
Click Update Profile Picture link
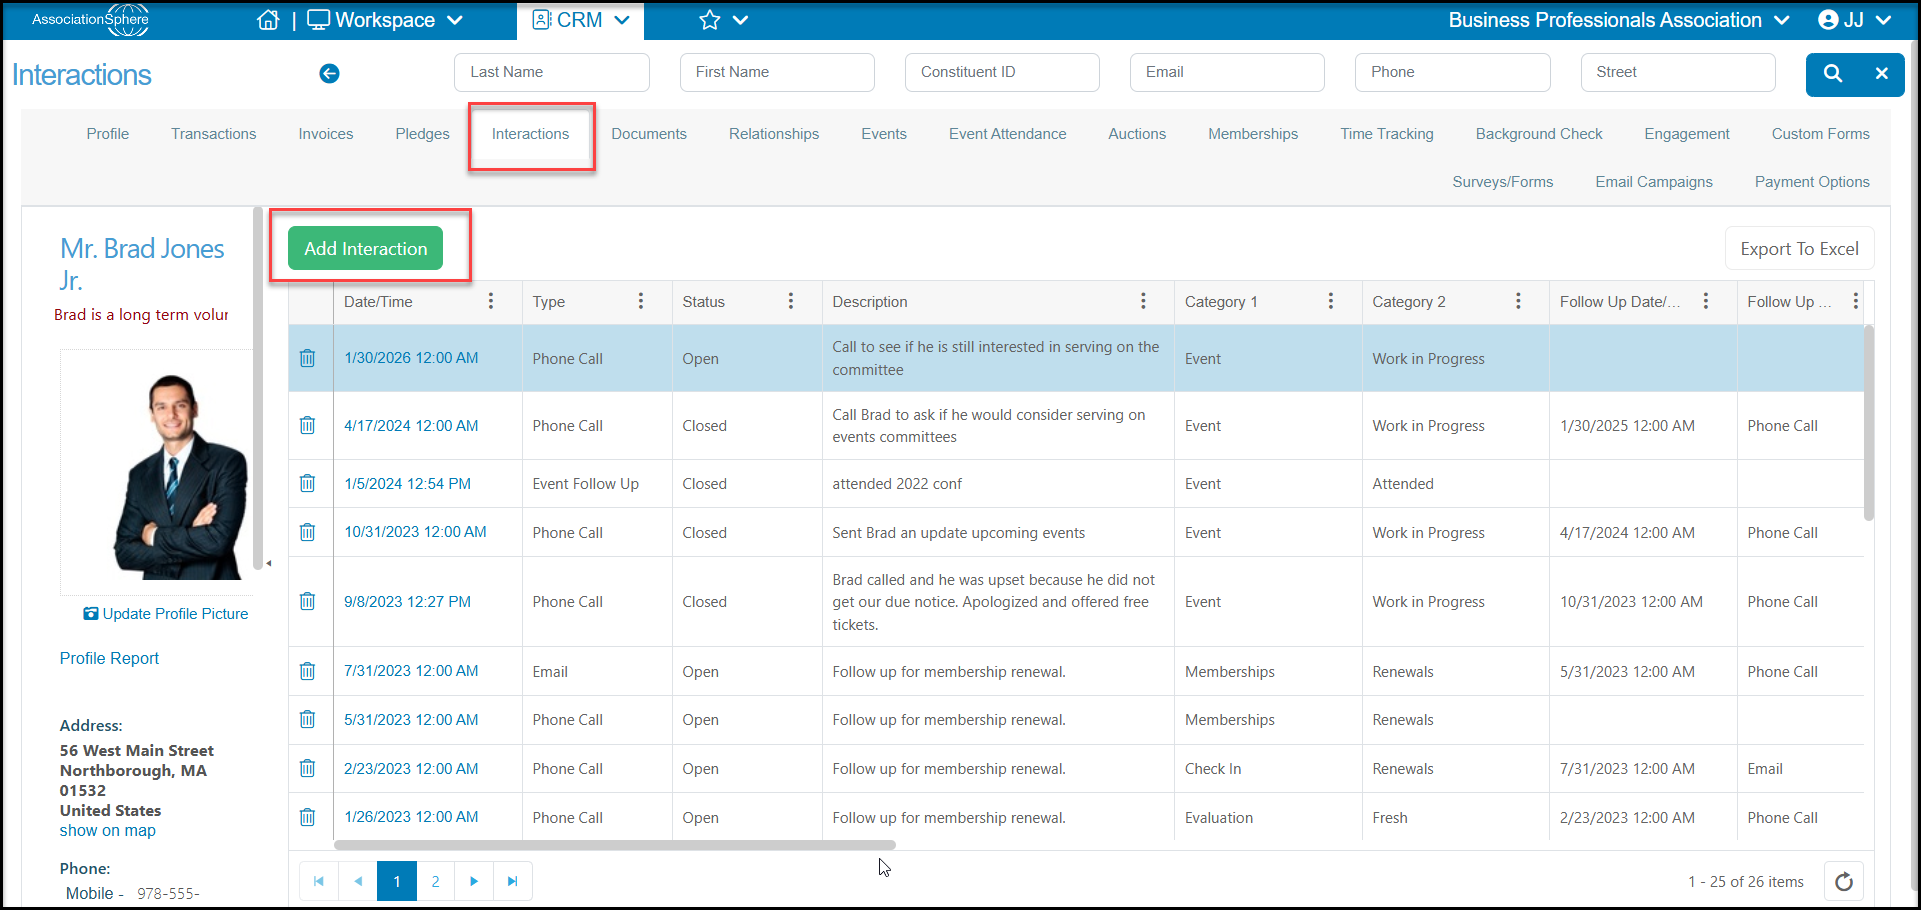pos(166,614)
